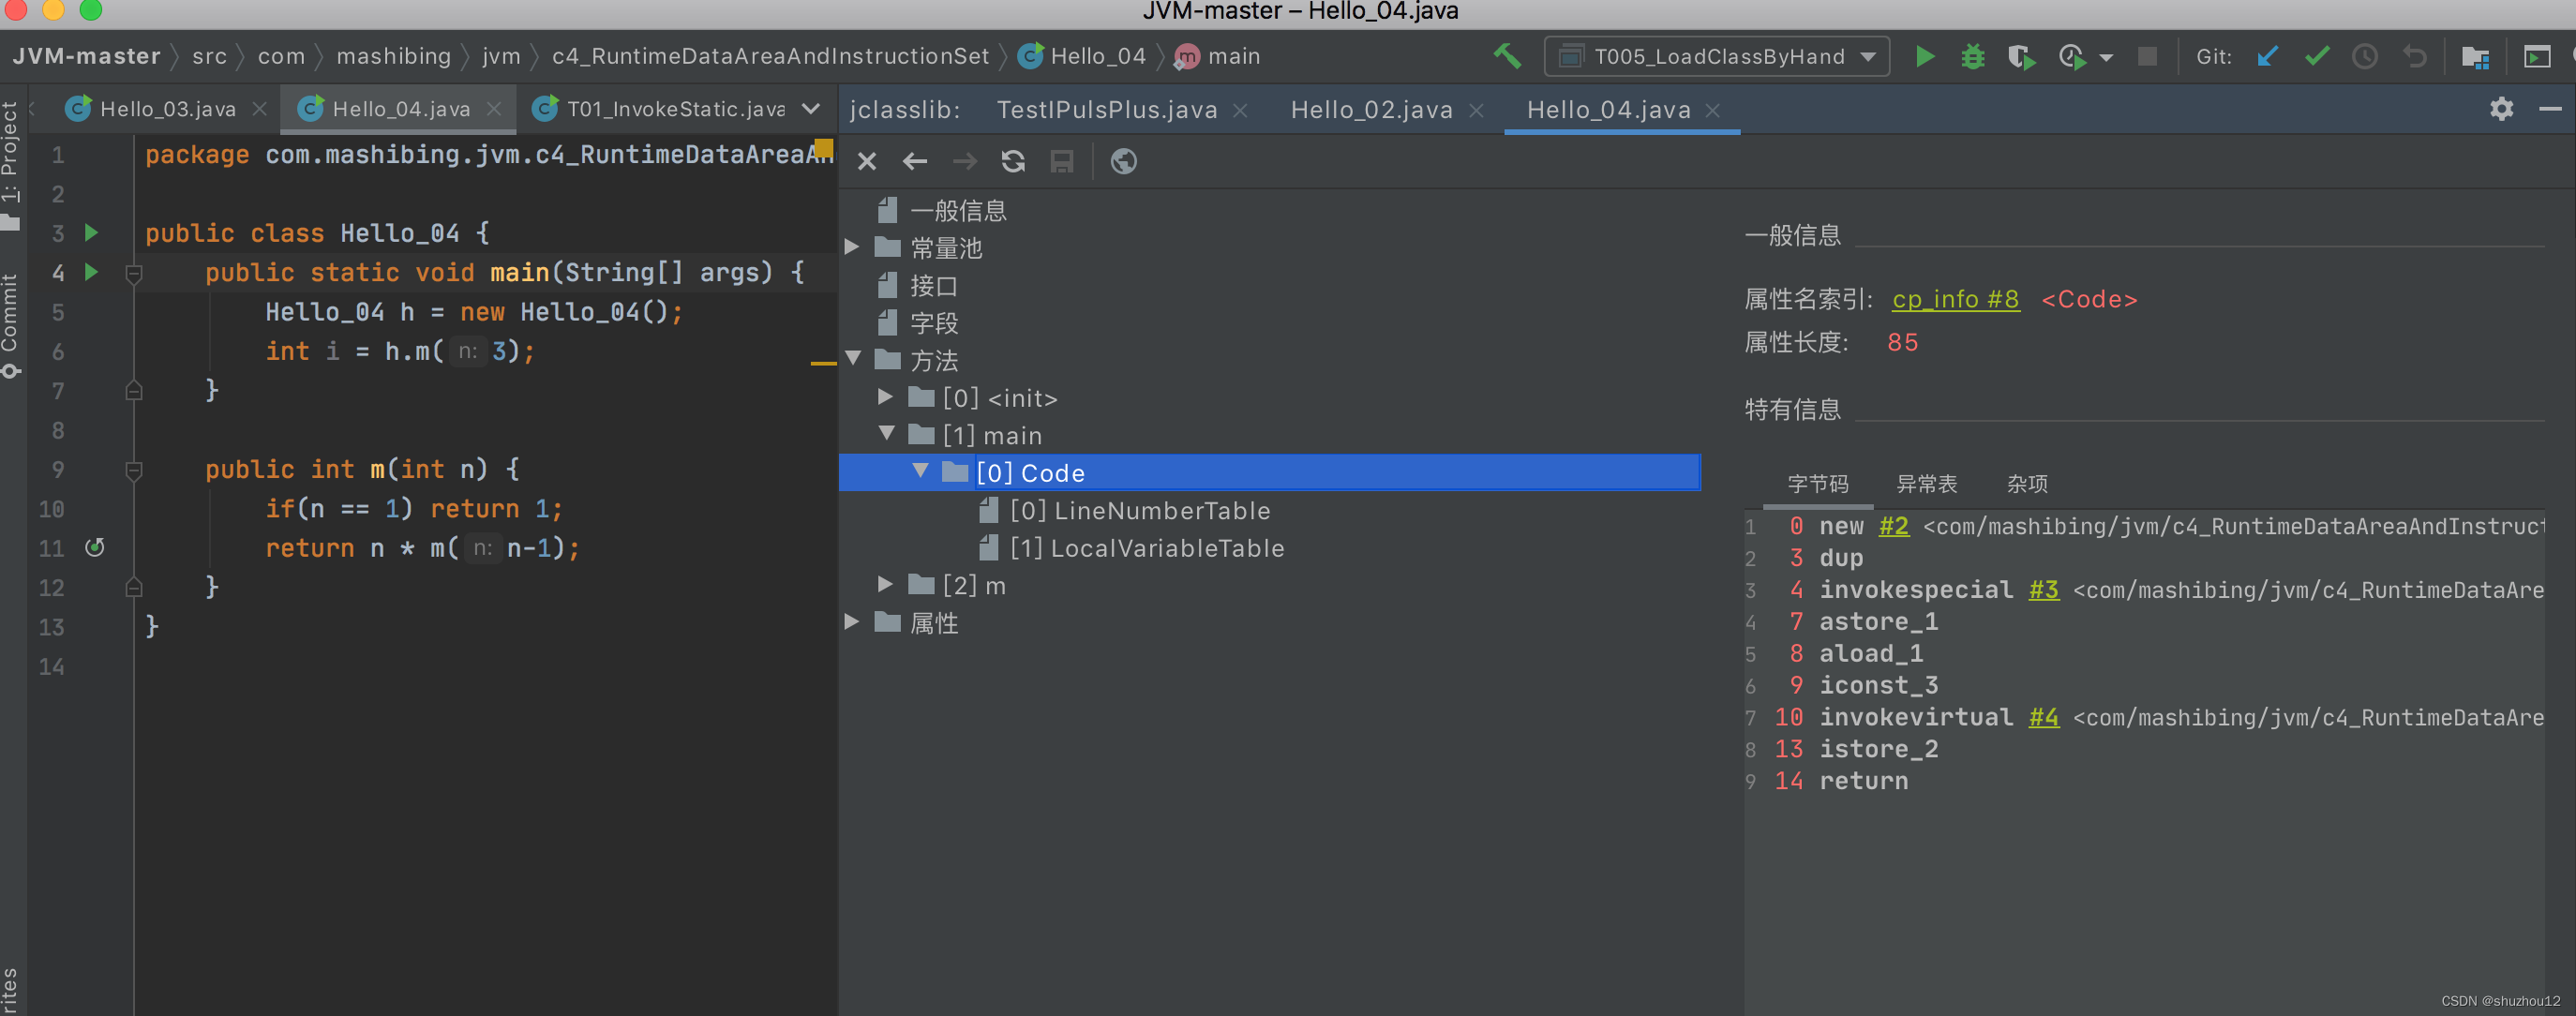Select 接口 in the class tree
This screenshot has width=2576, height=1016.
(x=934, y=286)
